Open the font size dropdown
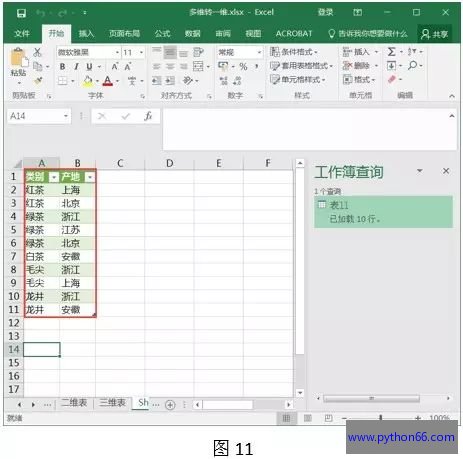463x459 pixels. point(141,52)
